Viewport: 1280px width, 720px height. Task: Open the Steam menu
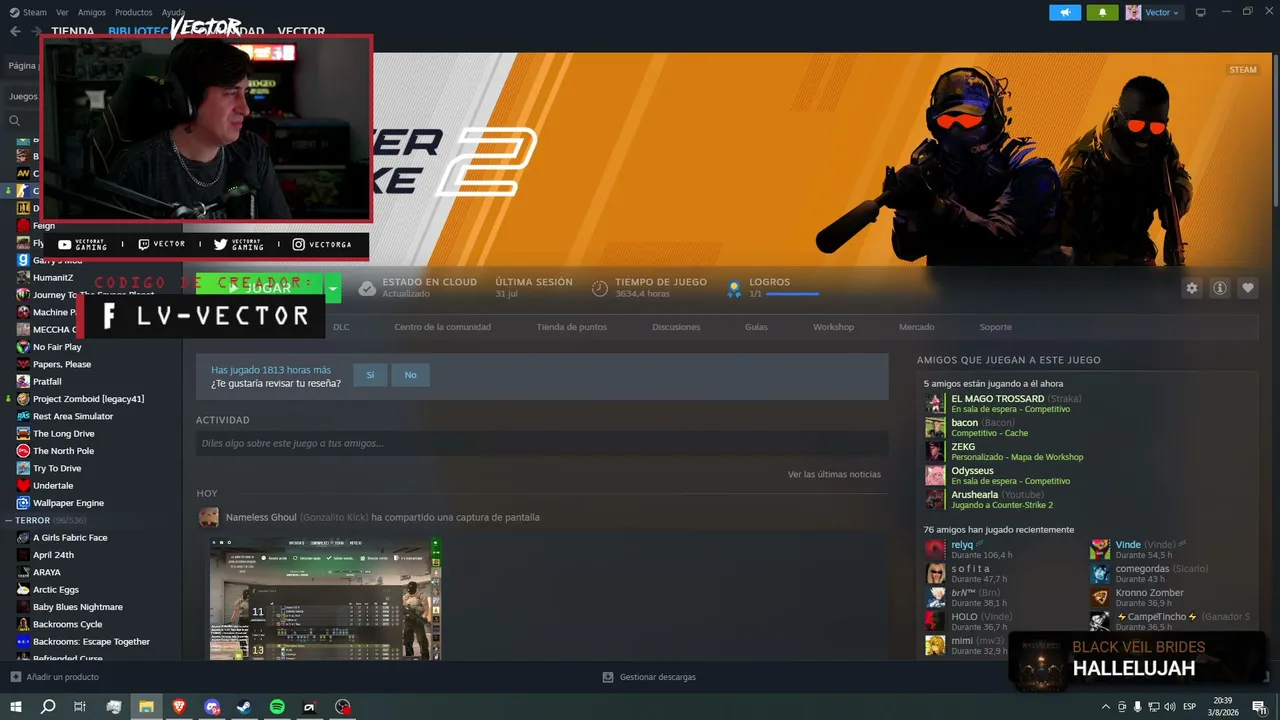[28, 12]
